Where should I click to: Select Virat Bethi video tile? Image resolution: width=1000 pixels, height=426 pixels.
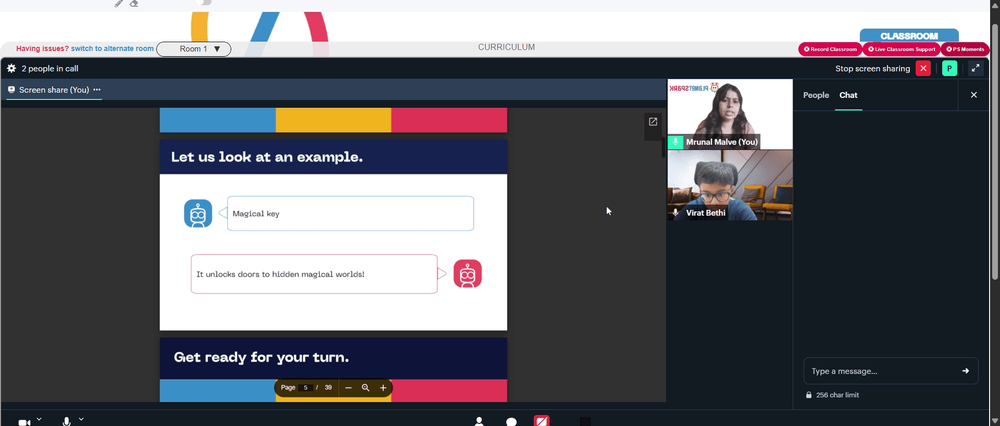point(730,185)
